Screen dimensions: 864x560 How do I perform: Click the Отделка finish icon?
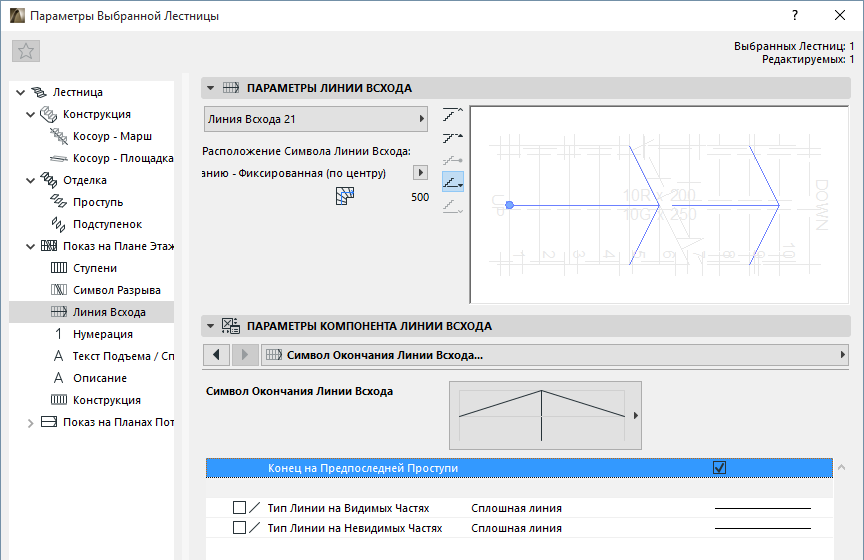(48, 180)
